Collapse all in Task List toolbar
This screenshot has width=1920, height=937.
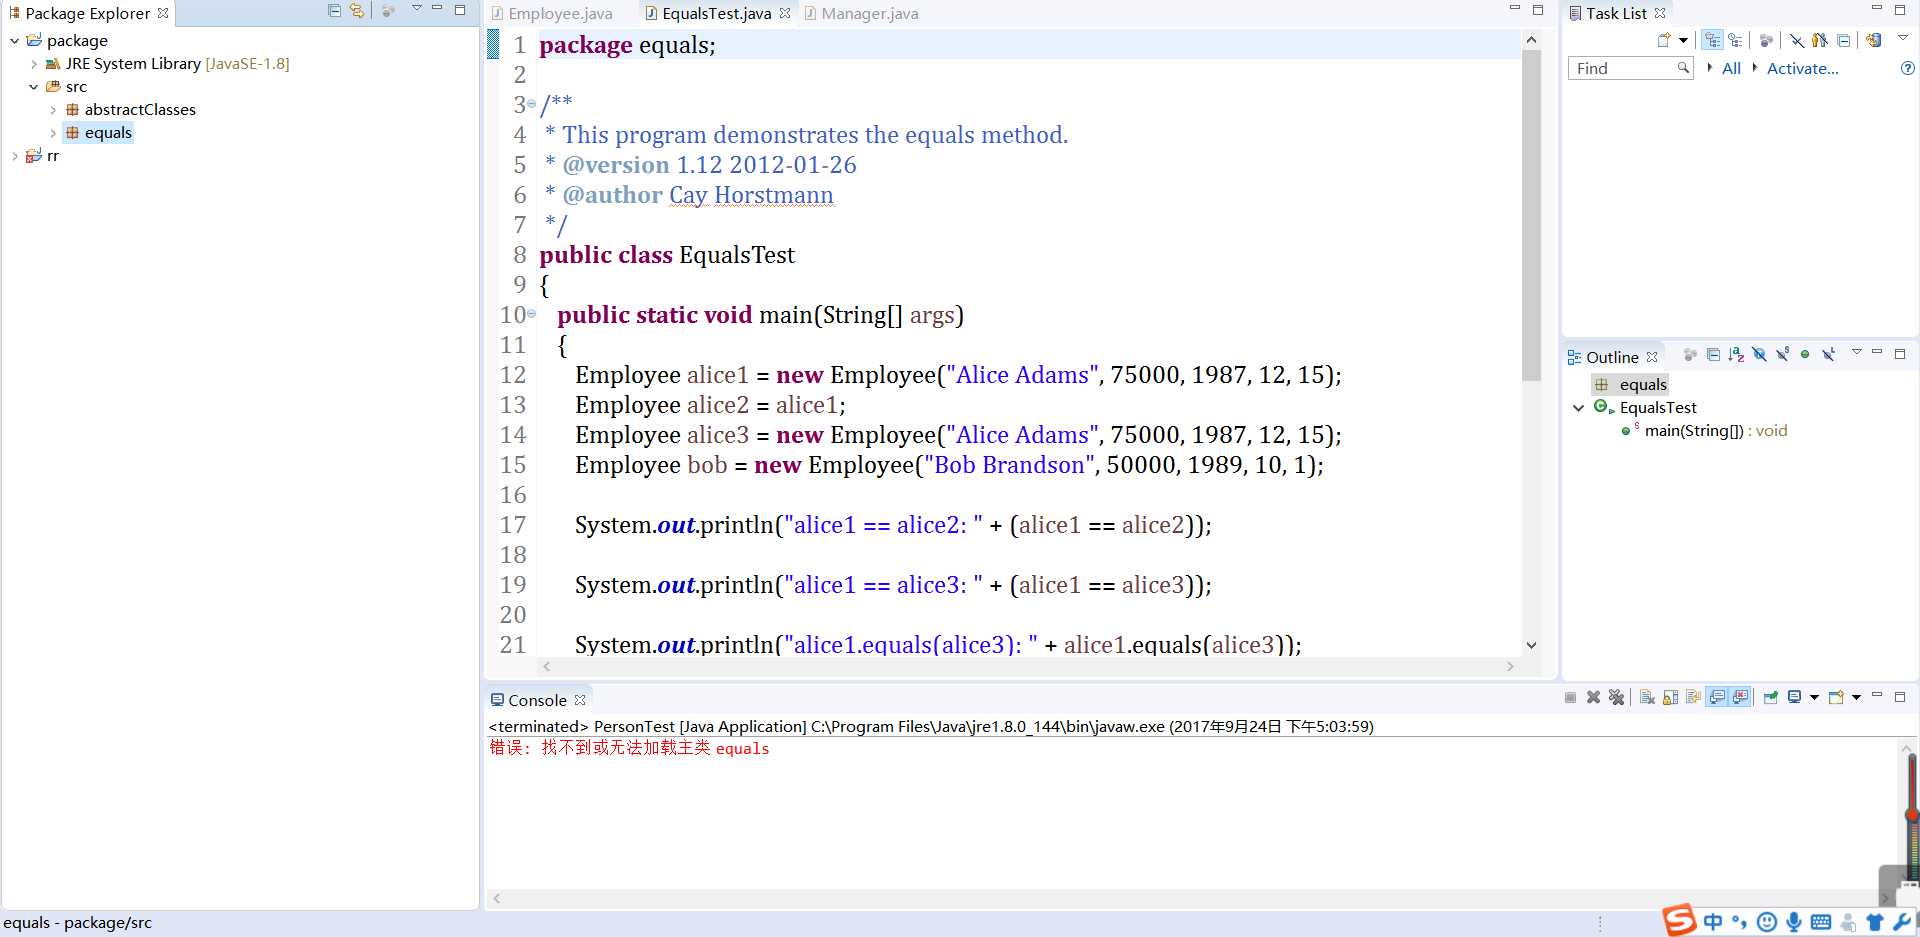click(1843, 40)
